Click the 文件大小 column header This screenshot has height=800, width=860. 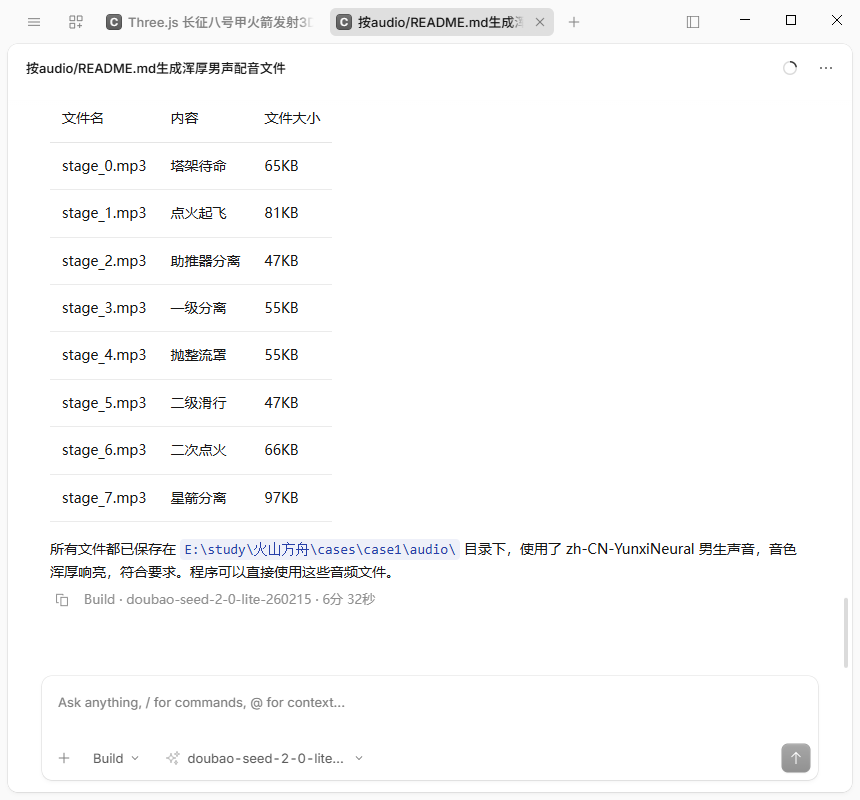(292, 118)
